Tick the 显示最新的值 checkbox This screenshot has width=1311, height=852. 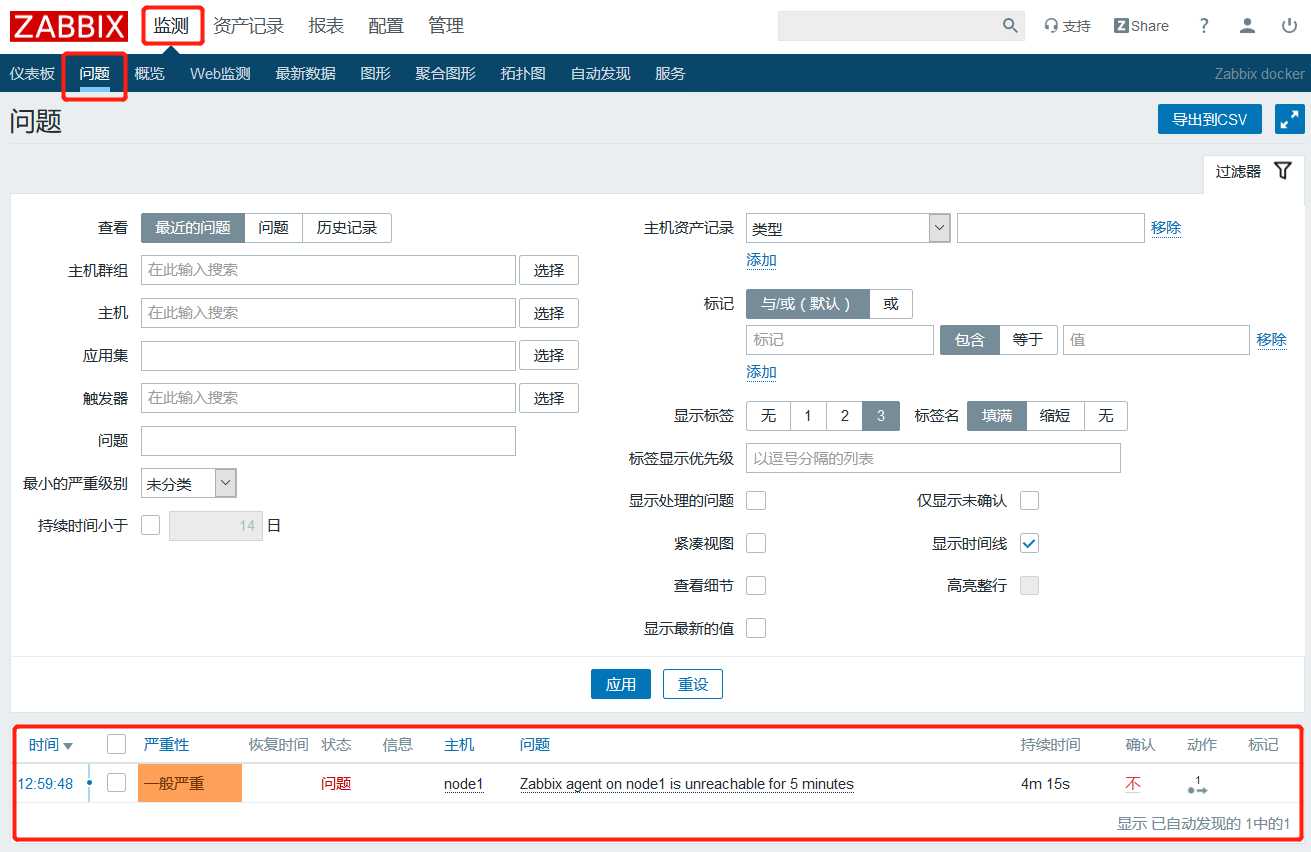[x=756, y=628]
